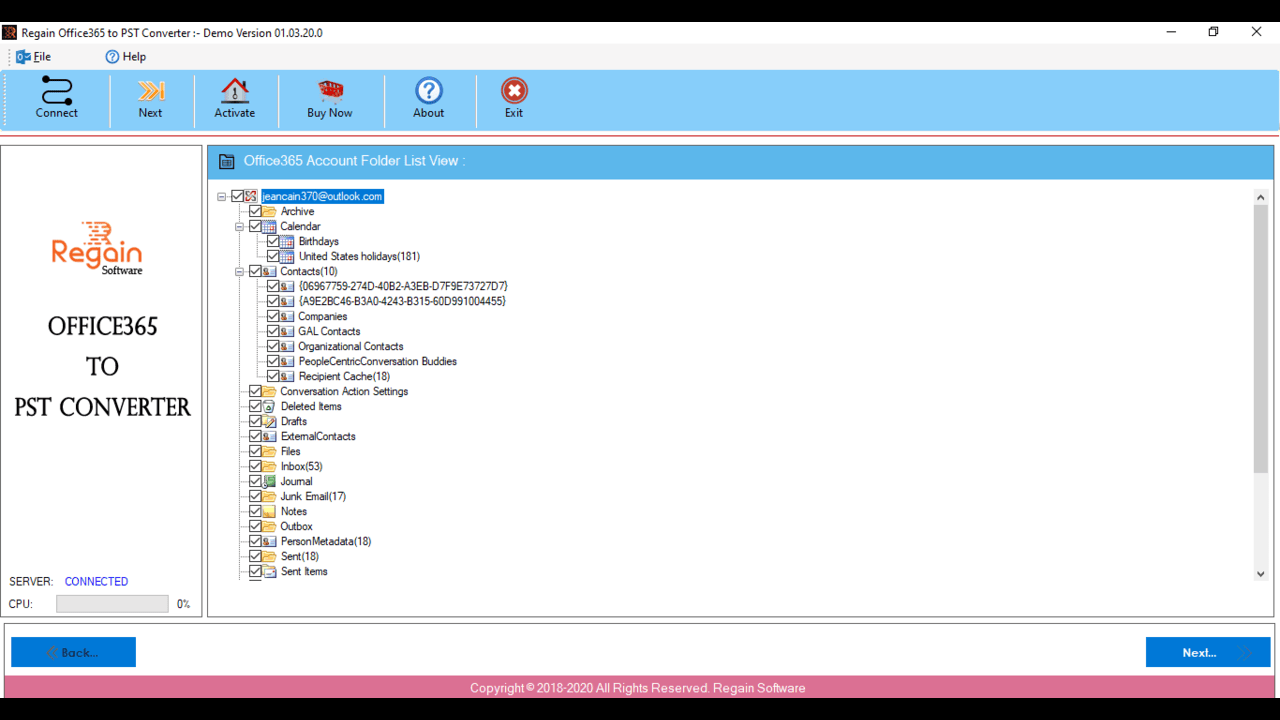Click the Birthdays calendar icon

pyautogui.click(x=287, y=241)
